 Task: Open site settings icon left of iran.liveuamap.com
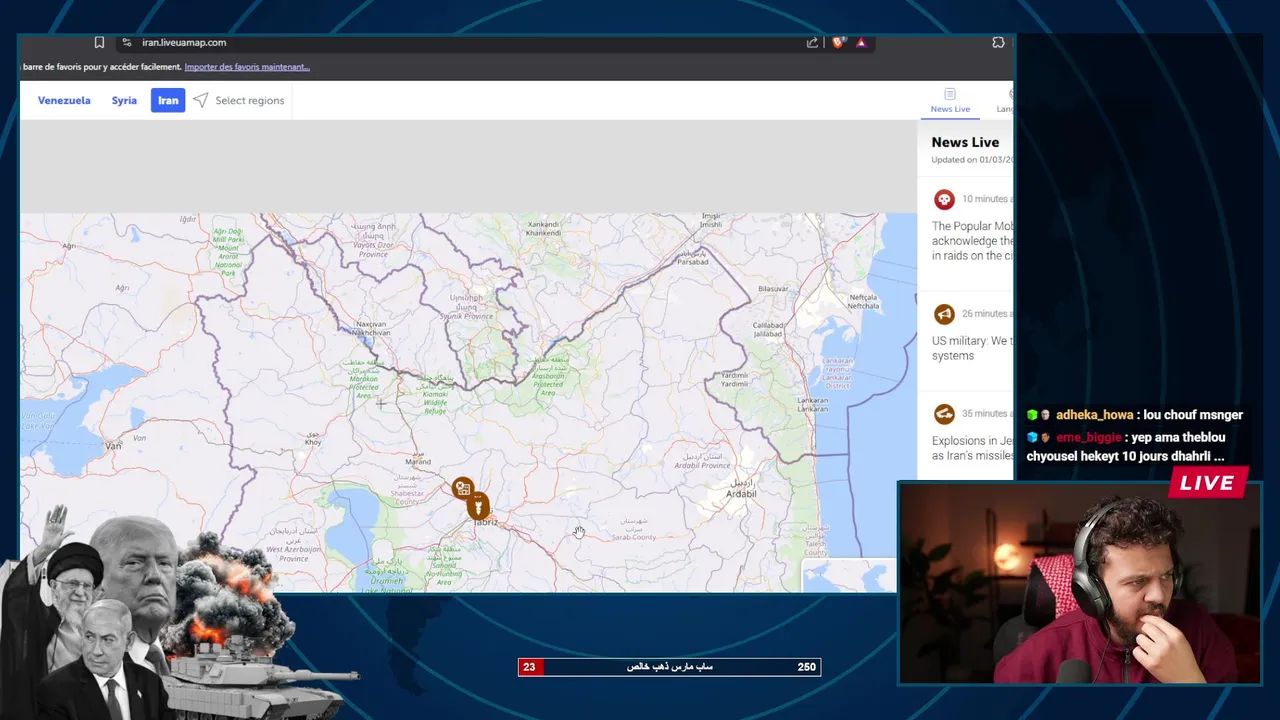pyautogui.click(x=126, y=42)
